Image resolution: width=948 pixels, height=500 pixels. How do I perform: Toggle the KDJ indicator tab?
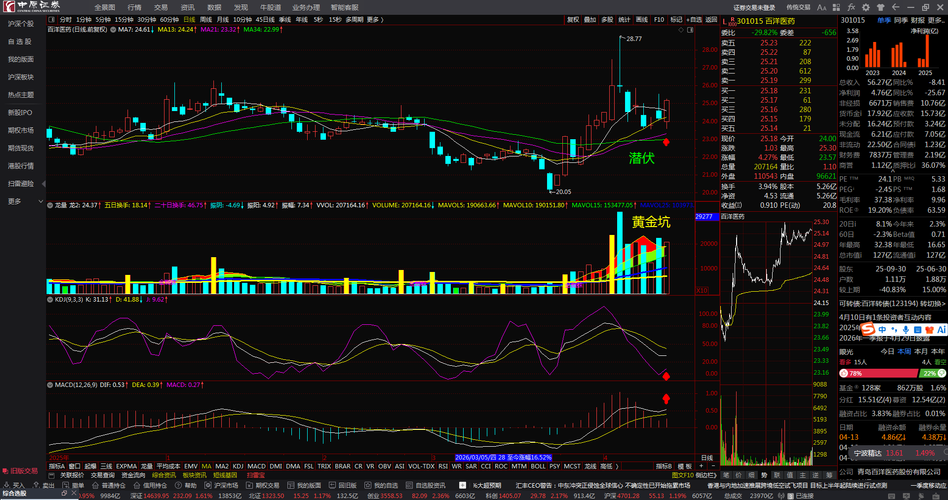[x=238, y=466]
